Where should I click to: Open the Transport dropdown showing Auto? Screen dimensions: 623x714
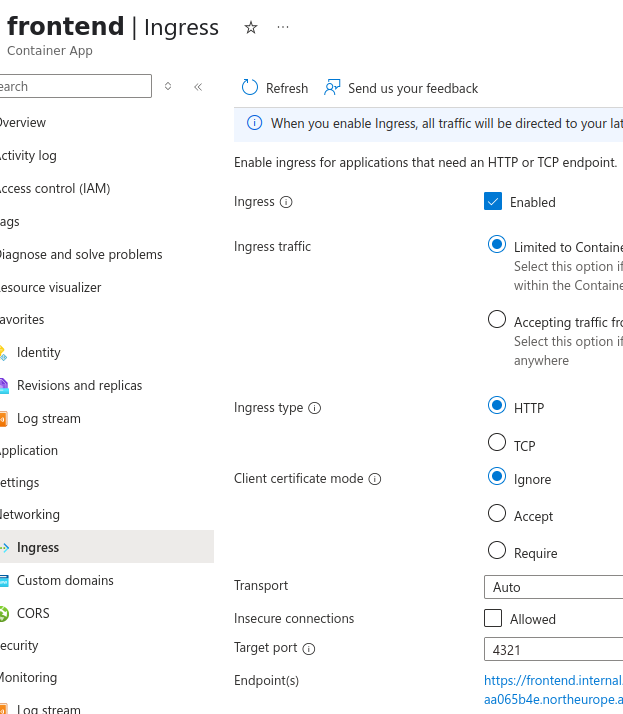click(x=553, y=587)
